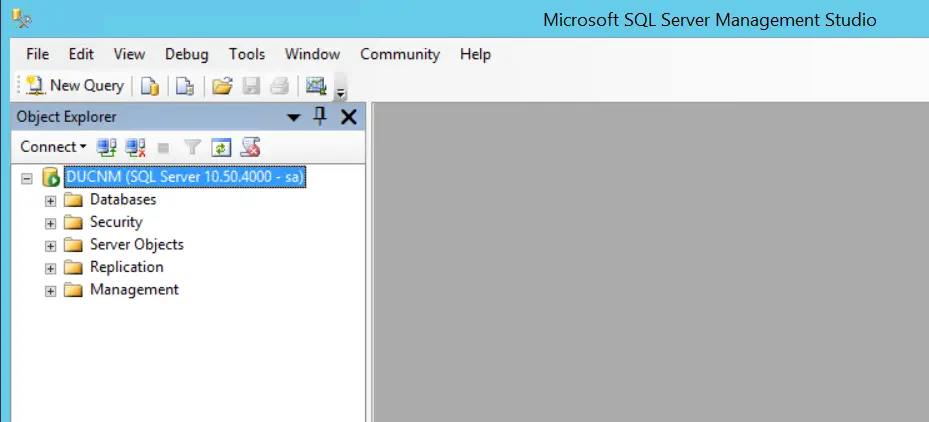This screenshot has height=422, width=929.
Task: Click the Object Explorer panel title
Action: [66, 117]
